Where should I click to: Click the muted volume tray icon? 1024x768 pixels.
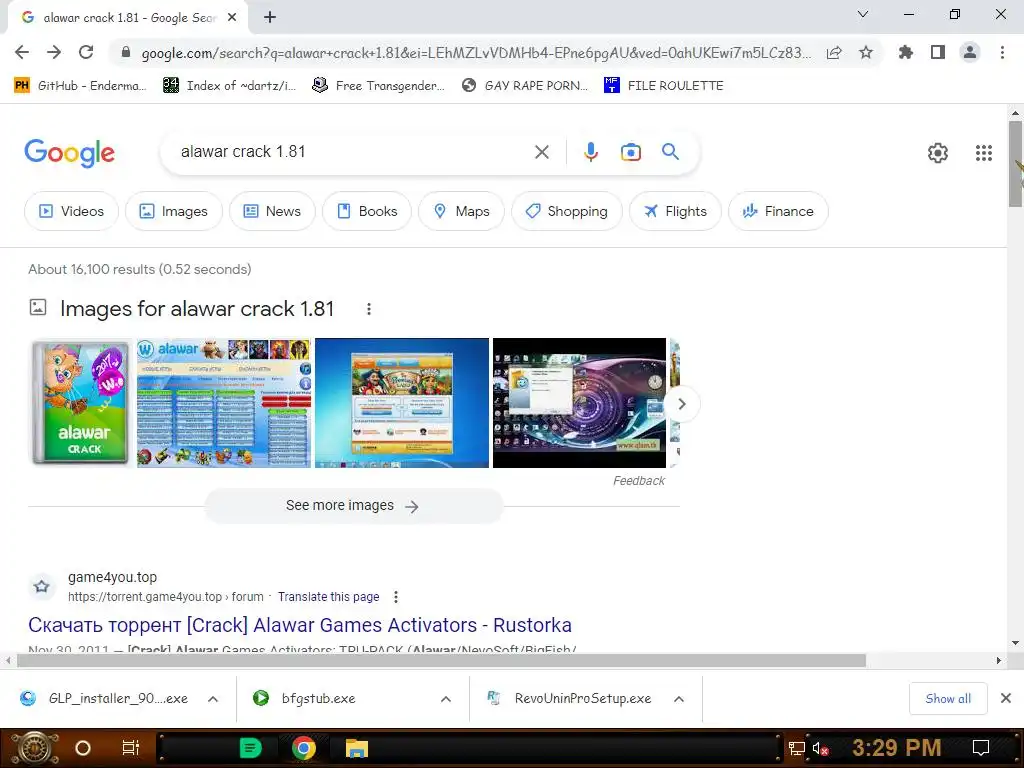point(820,748)
